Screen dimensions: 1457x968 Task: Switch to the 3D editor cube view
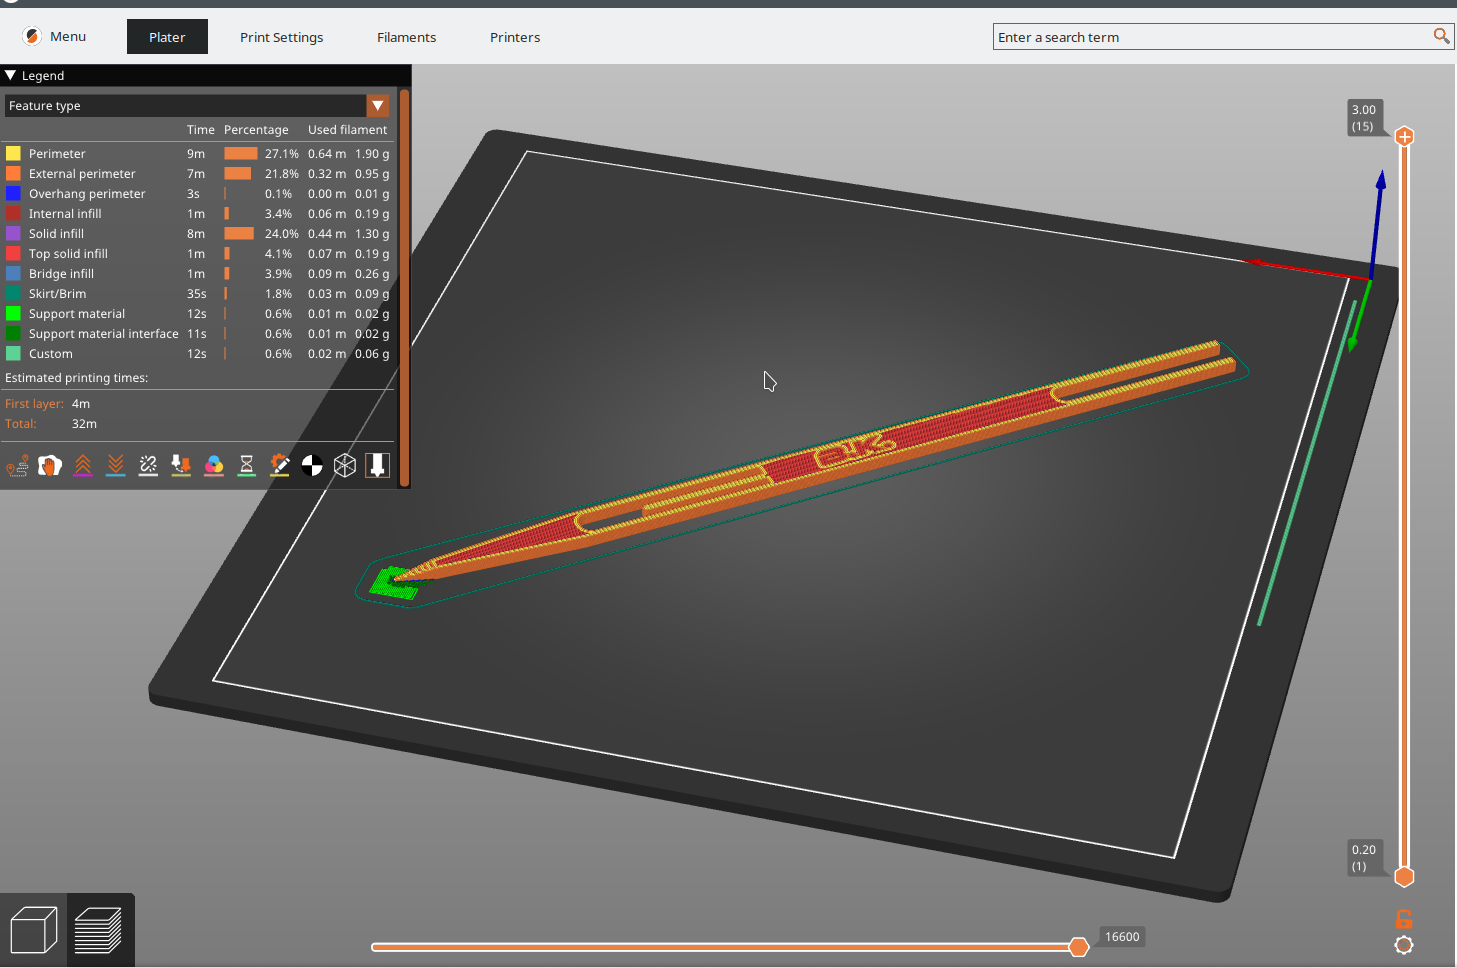pos(34,930)
